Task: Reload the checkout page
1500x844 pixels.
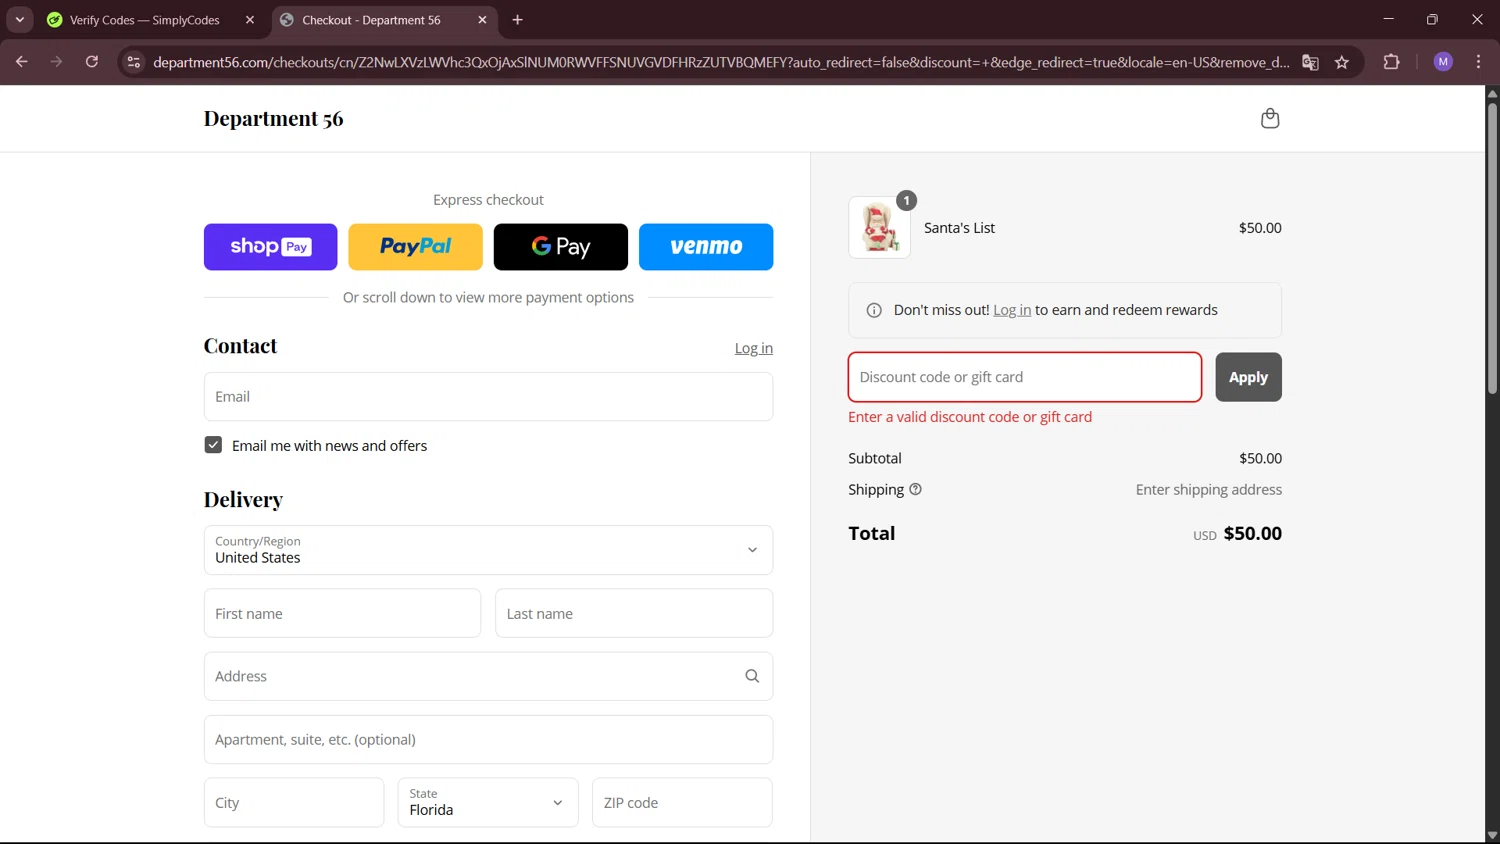Action: pos(91,62)
